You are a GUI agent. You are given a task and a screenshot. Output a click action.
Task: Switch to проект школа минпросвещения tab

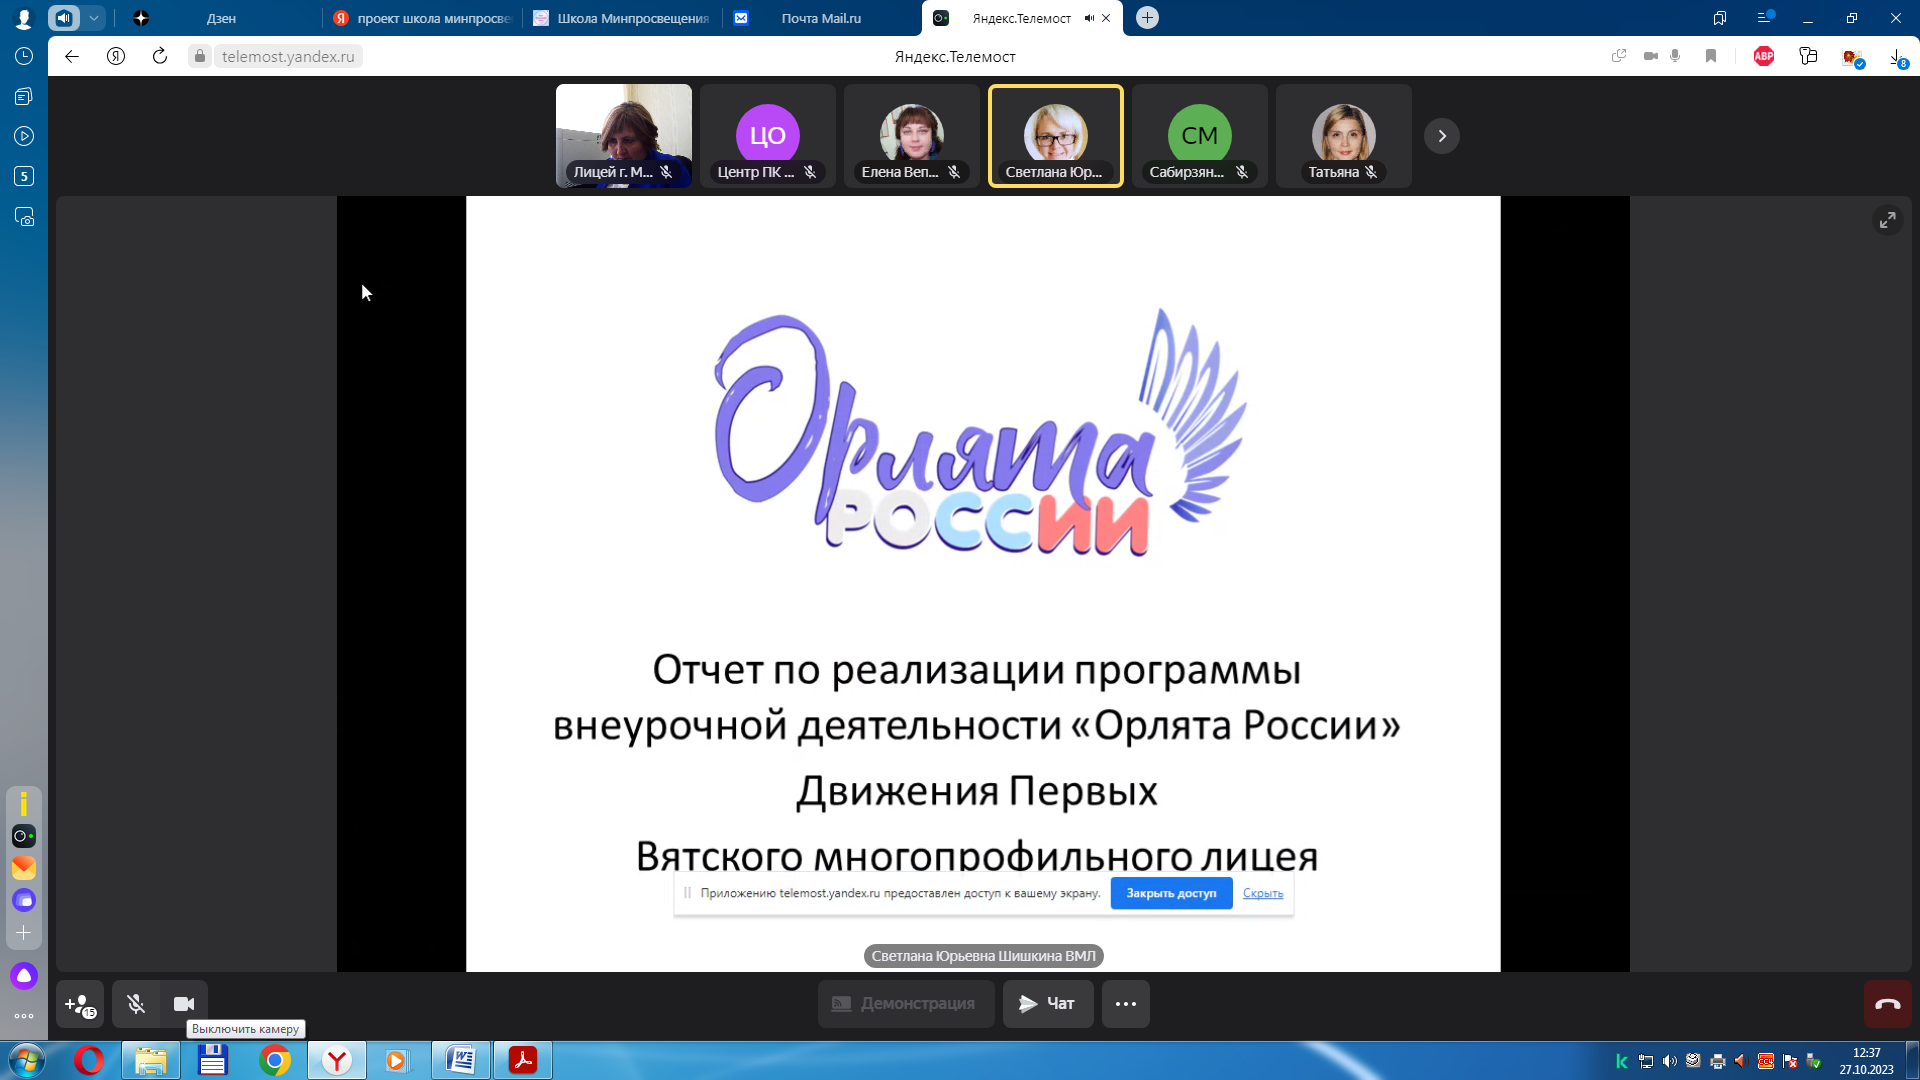423,18
